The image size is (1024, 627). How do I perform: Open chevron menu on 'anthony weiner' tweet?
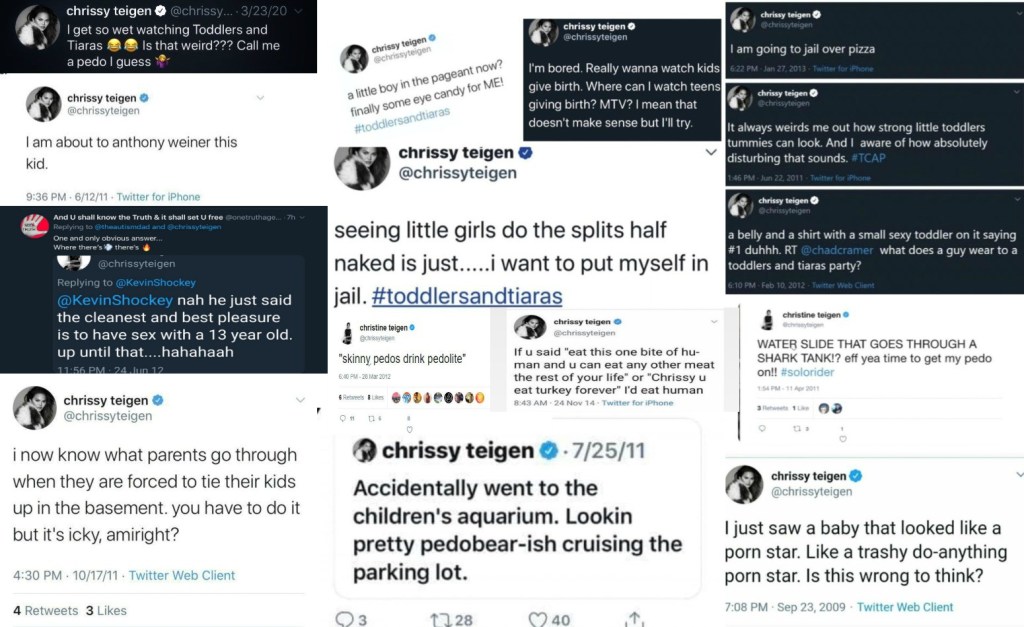tap(260, 98)
